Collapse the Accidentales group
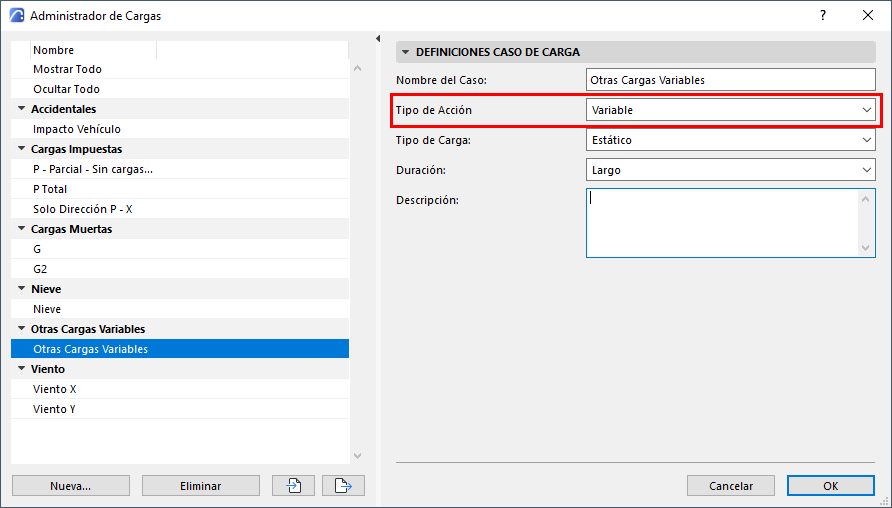 click(x=22, y=109)
